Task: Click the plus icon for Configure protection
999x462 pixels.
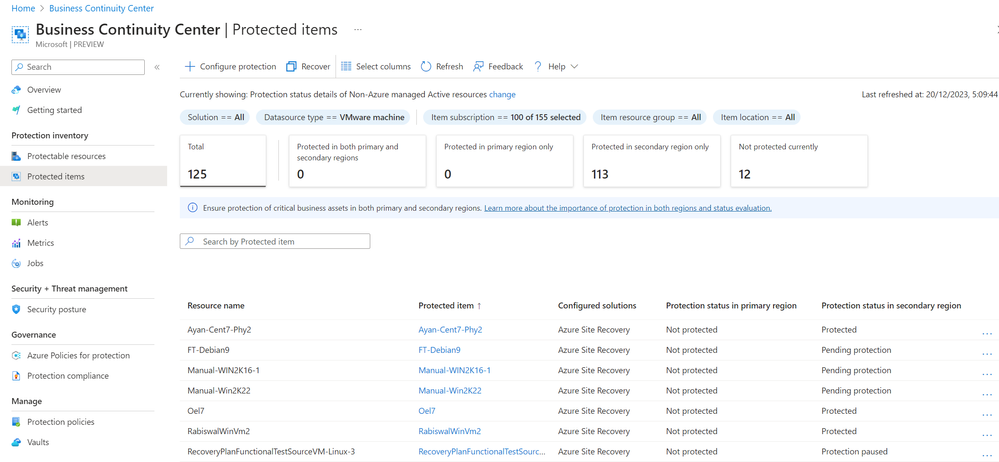Action: point(190,66)
